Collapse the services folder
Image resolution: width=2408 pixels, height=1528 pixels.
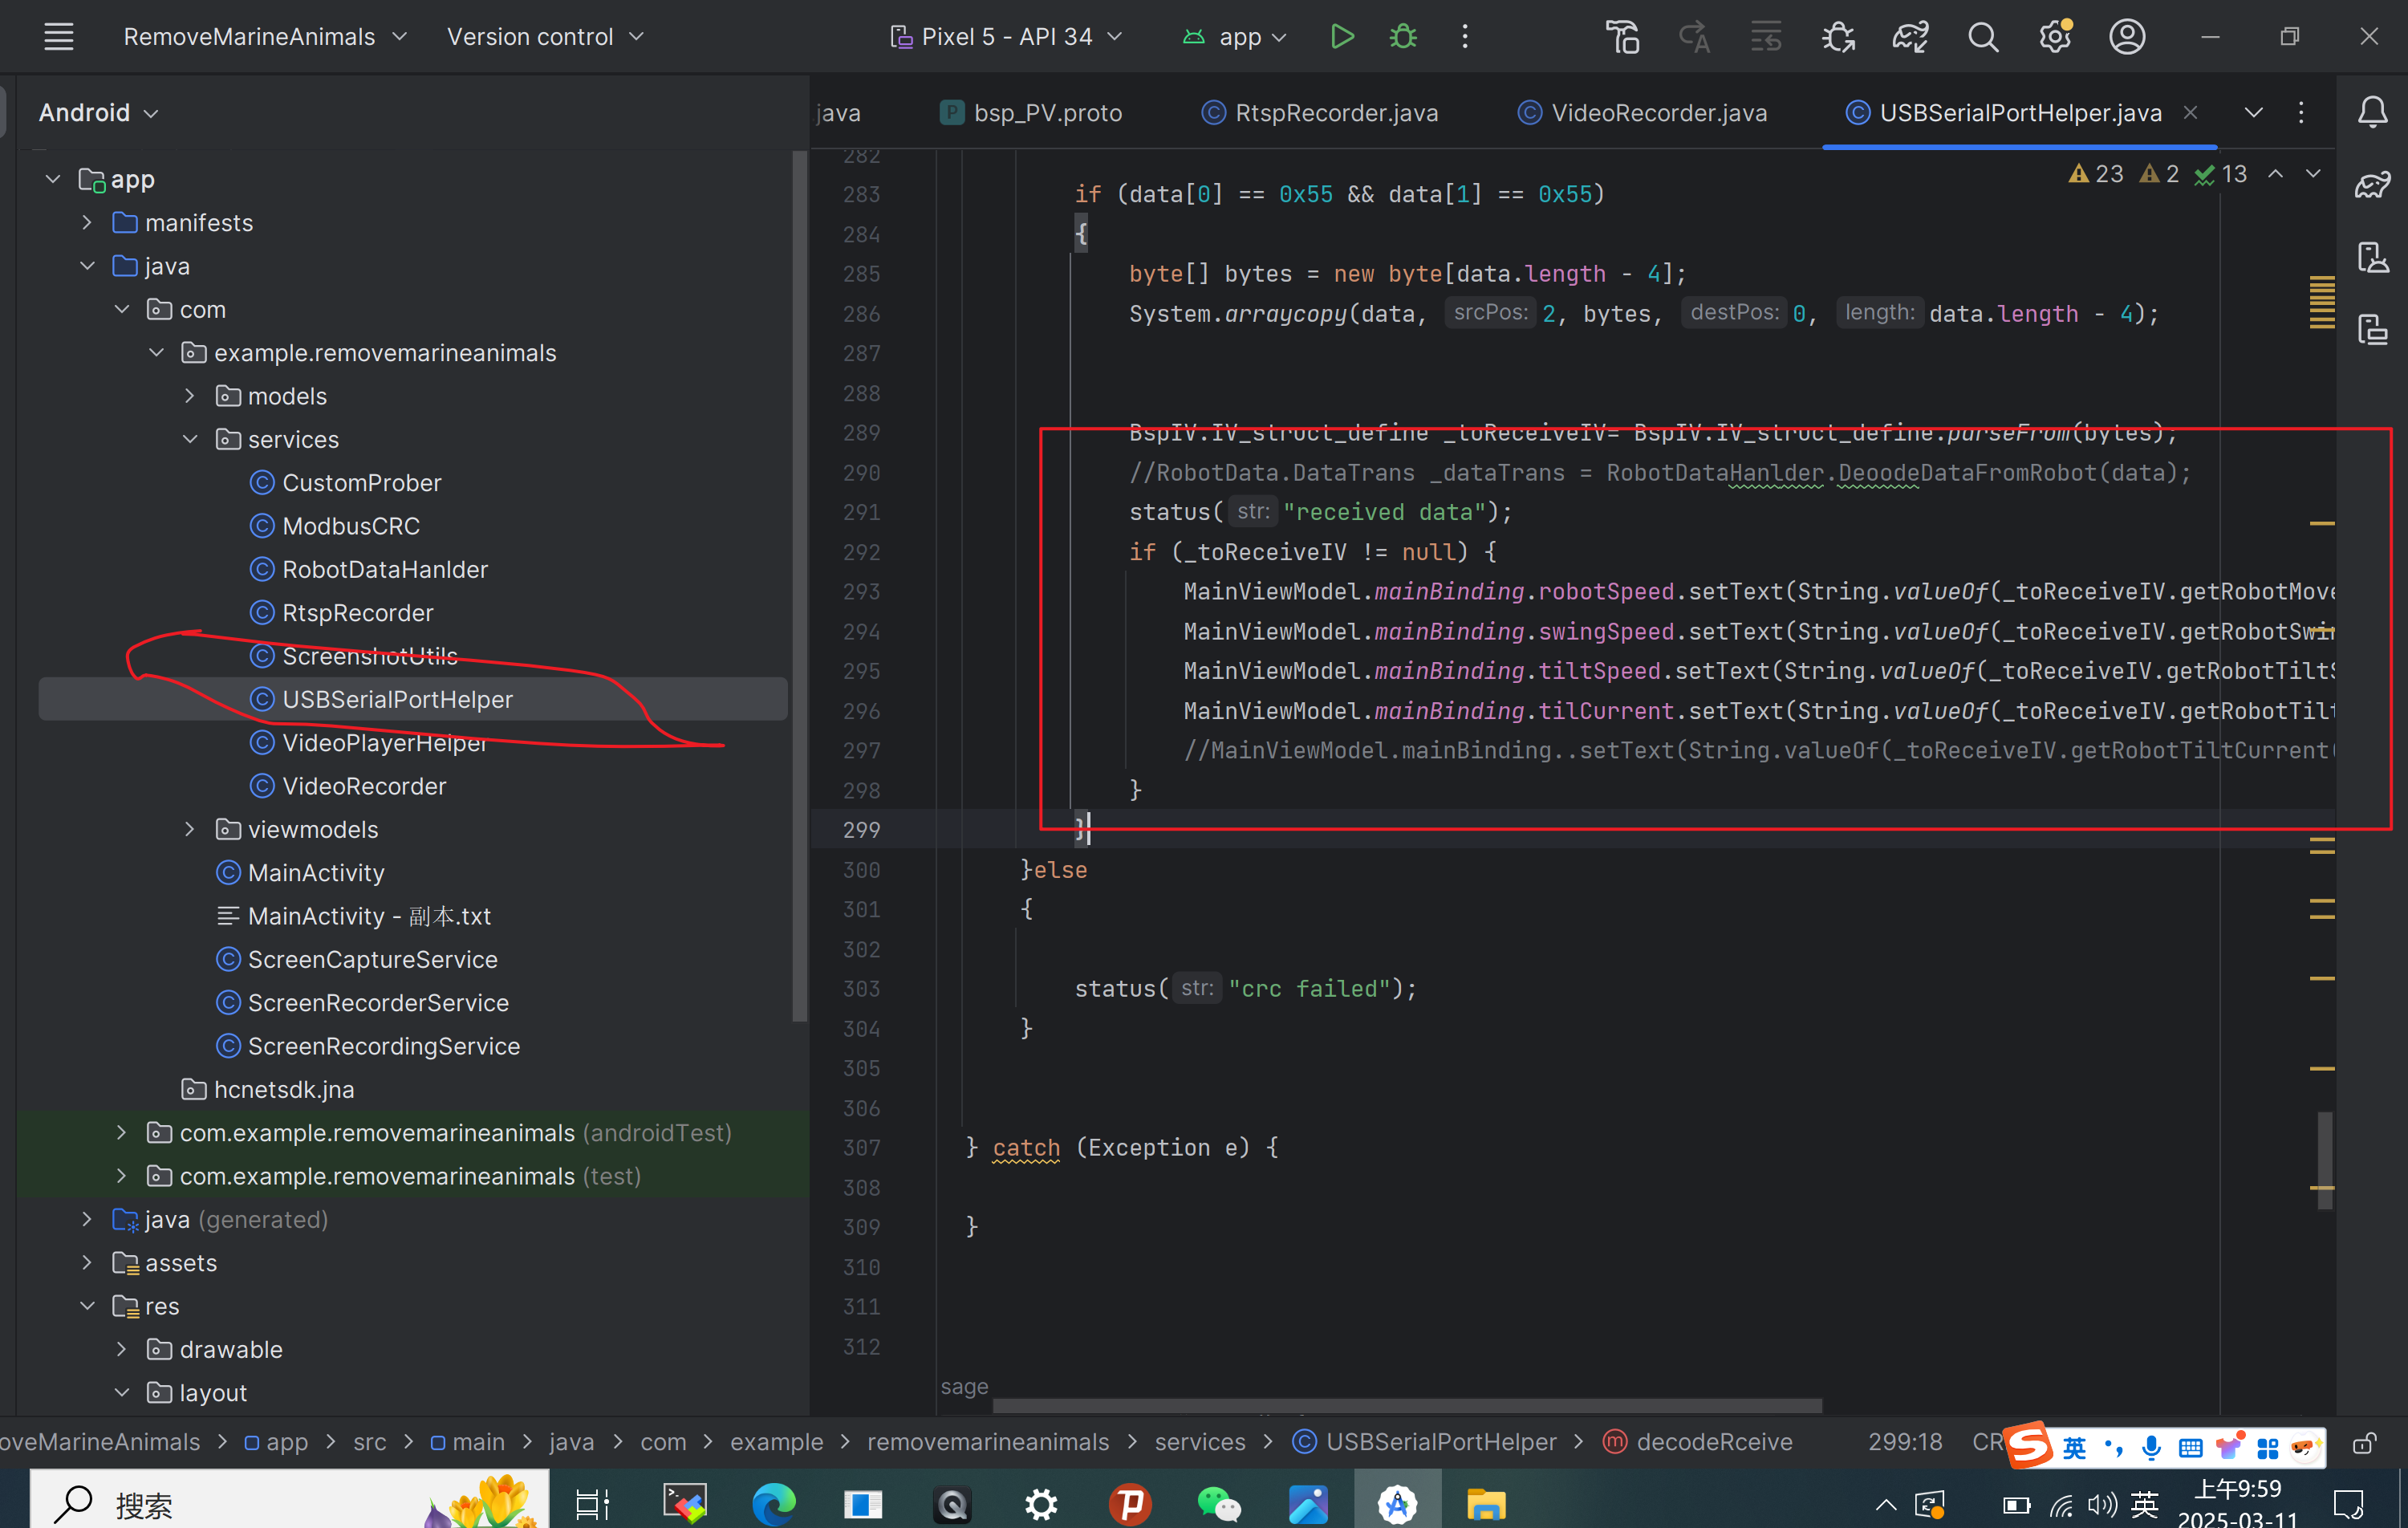point(190,439)
